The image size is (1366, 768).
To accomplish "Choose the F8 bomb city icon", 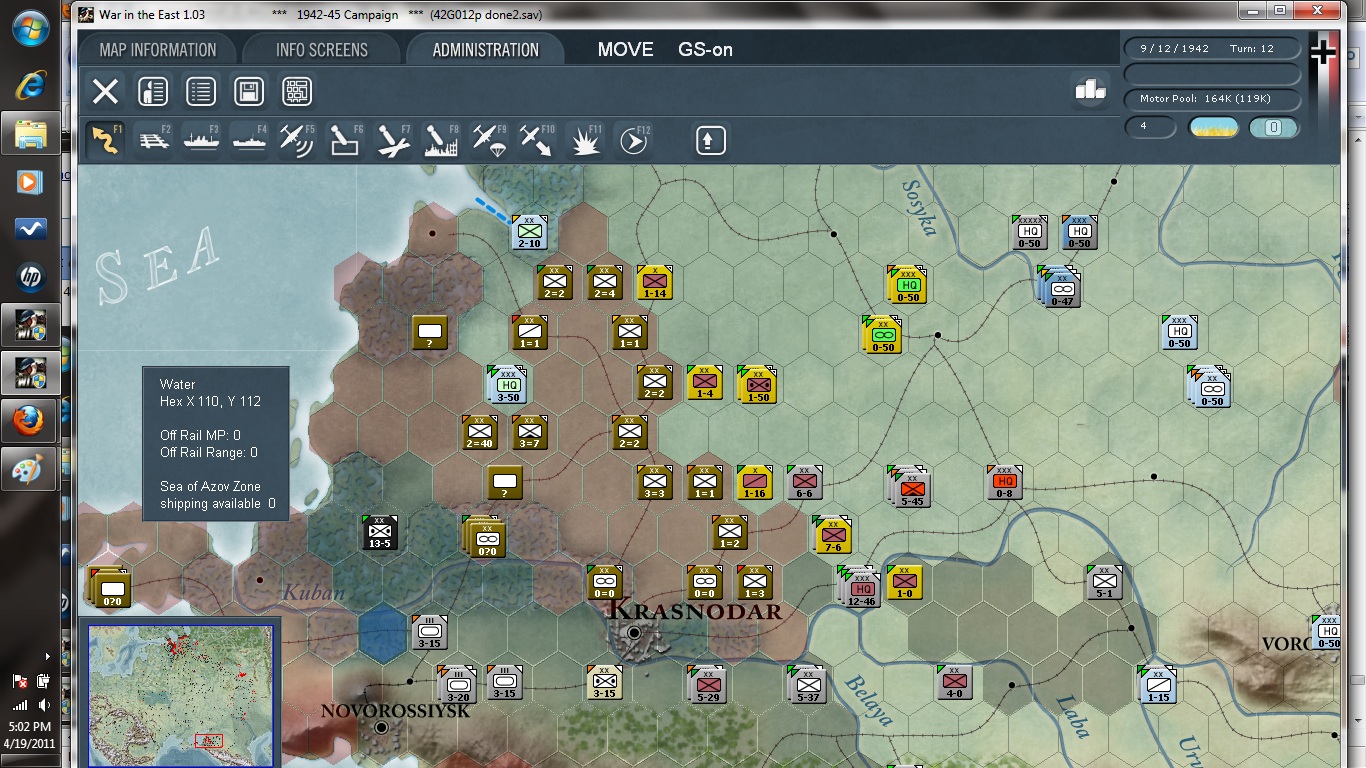I will [x=441, y=140].
